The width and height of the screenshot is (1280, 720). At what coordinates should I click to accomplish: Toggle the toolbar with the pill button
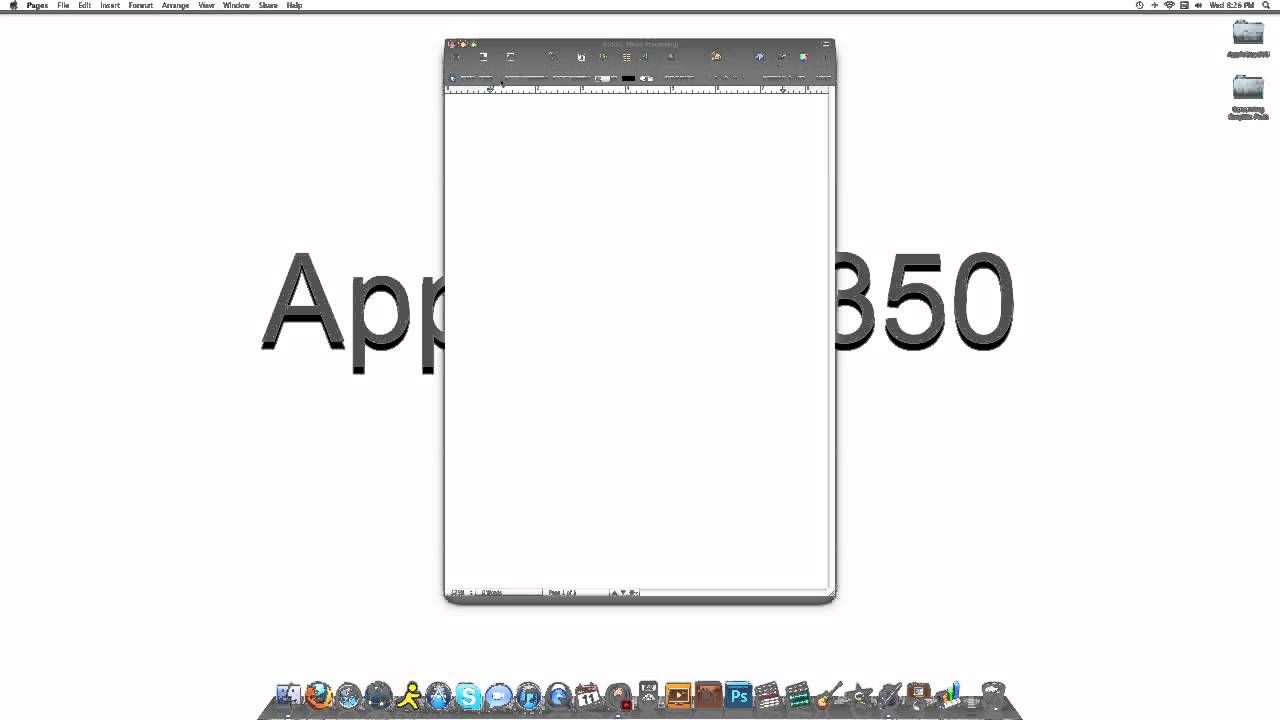826,44
